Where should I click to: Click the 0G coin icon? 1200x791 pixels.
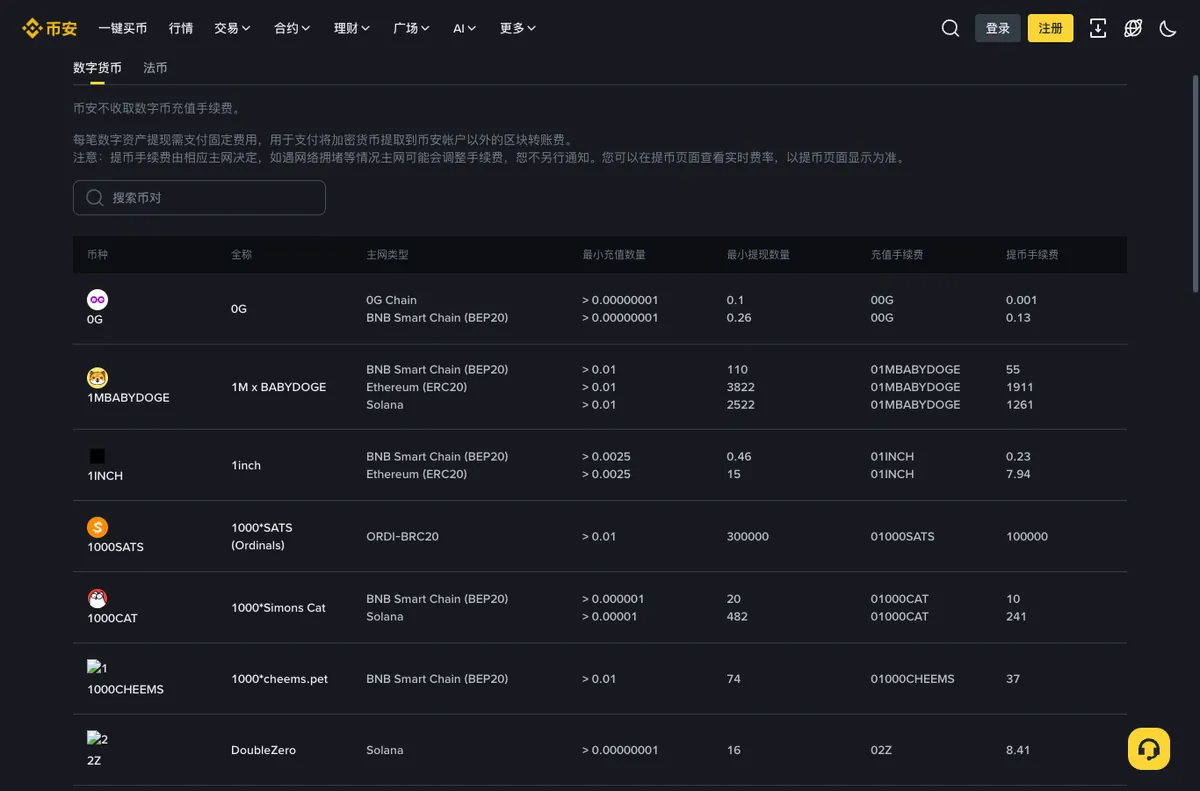click(97, 299)
